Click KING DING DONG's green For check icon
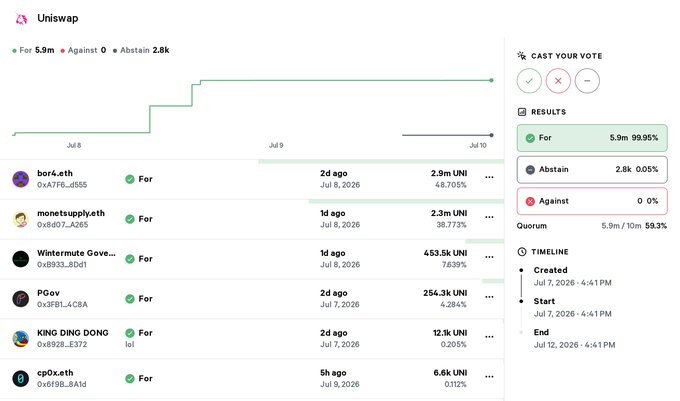This screenshot has width=680, height=401. tap(130, 333)
